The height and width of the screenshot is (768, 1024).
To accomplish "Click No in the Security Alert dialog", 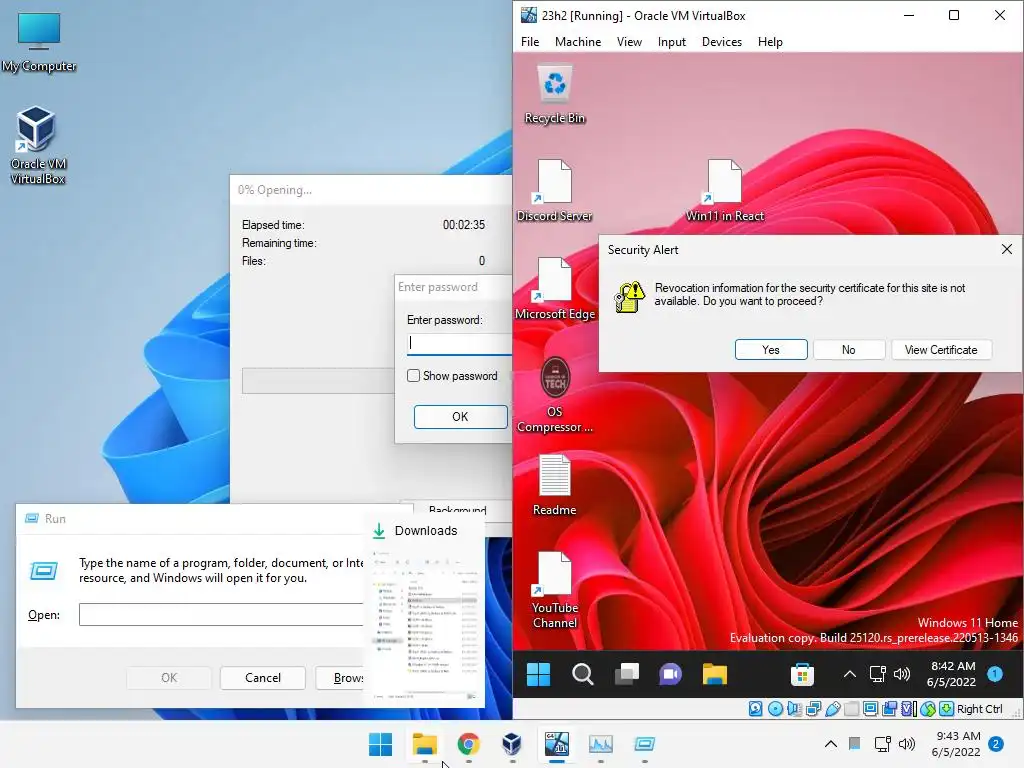I will 848,349.
